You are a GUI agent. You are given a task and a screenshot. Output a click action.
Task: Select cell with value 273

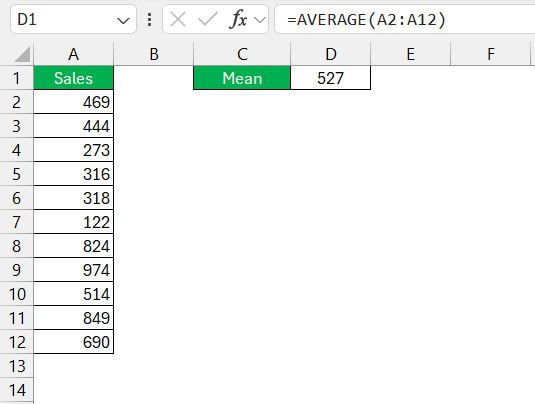(x=73, y=150)
